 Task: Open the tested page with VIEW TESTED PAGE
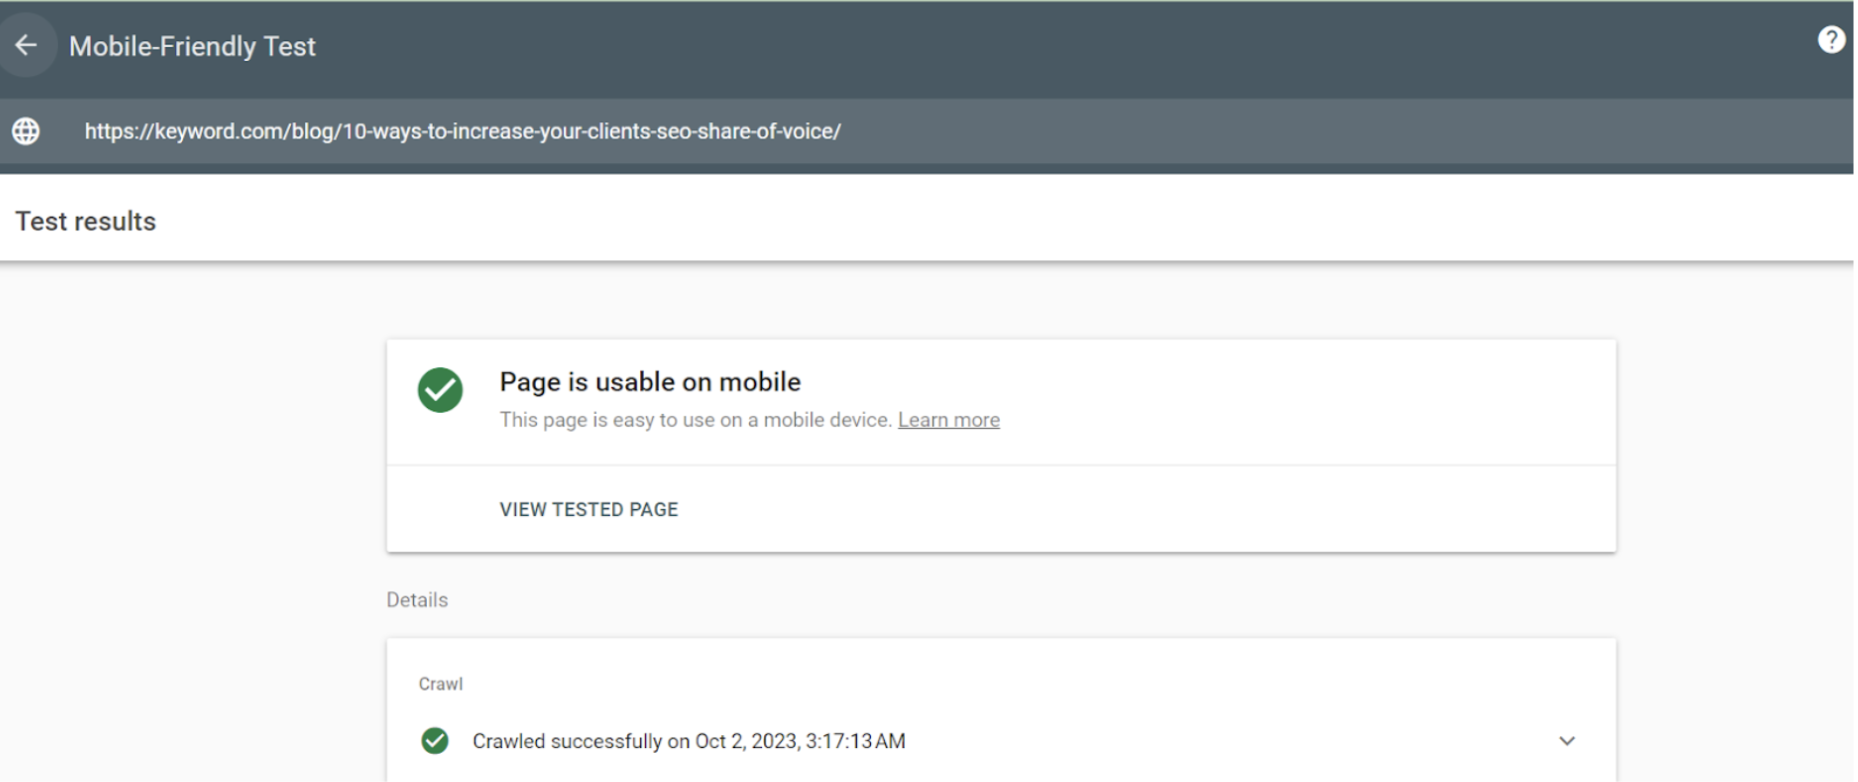(x=588, y=509)
